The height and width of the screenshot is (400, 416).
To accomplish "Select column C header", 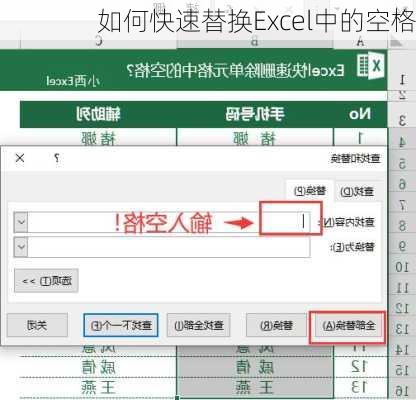I will click(x=99, y=42).
